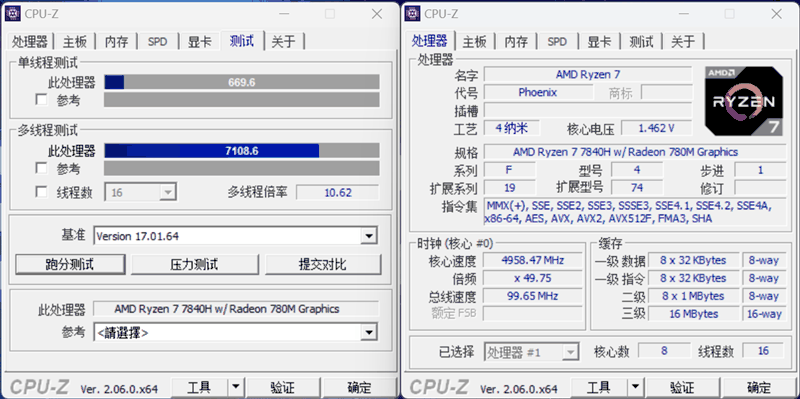This screenshot has width=800, height=399.
Task: Click 工具 button in right window
Action: click(x=598, y=387)
